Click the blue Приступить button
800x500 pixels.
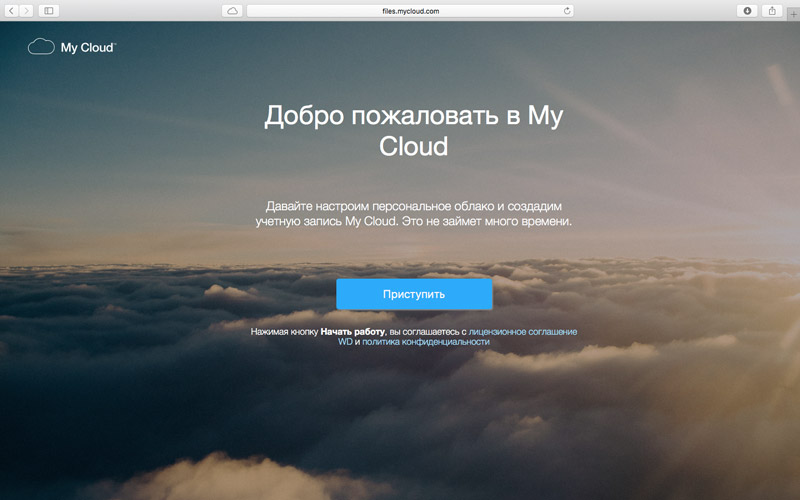click(414, 294)
